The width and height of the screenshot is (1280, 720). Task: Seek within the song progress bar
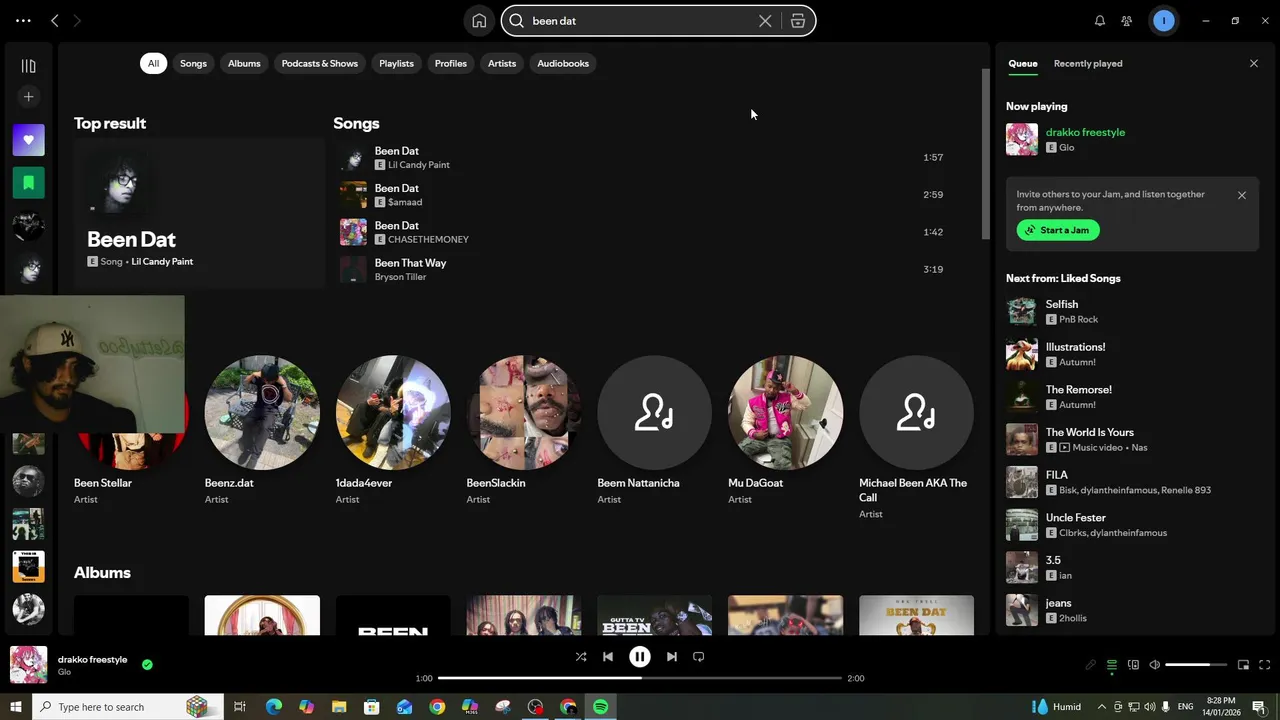pyautogui.click(x=640, y=678)
